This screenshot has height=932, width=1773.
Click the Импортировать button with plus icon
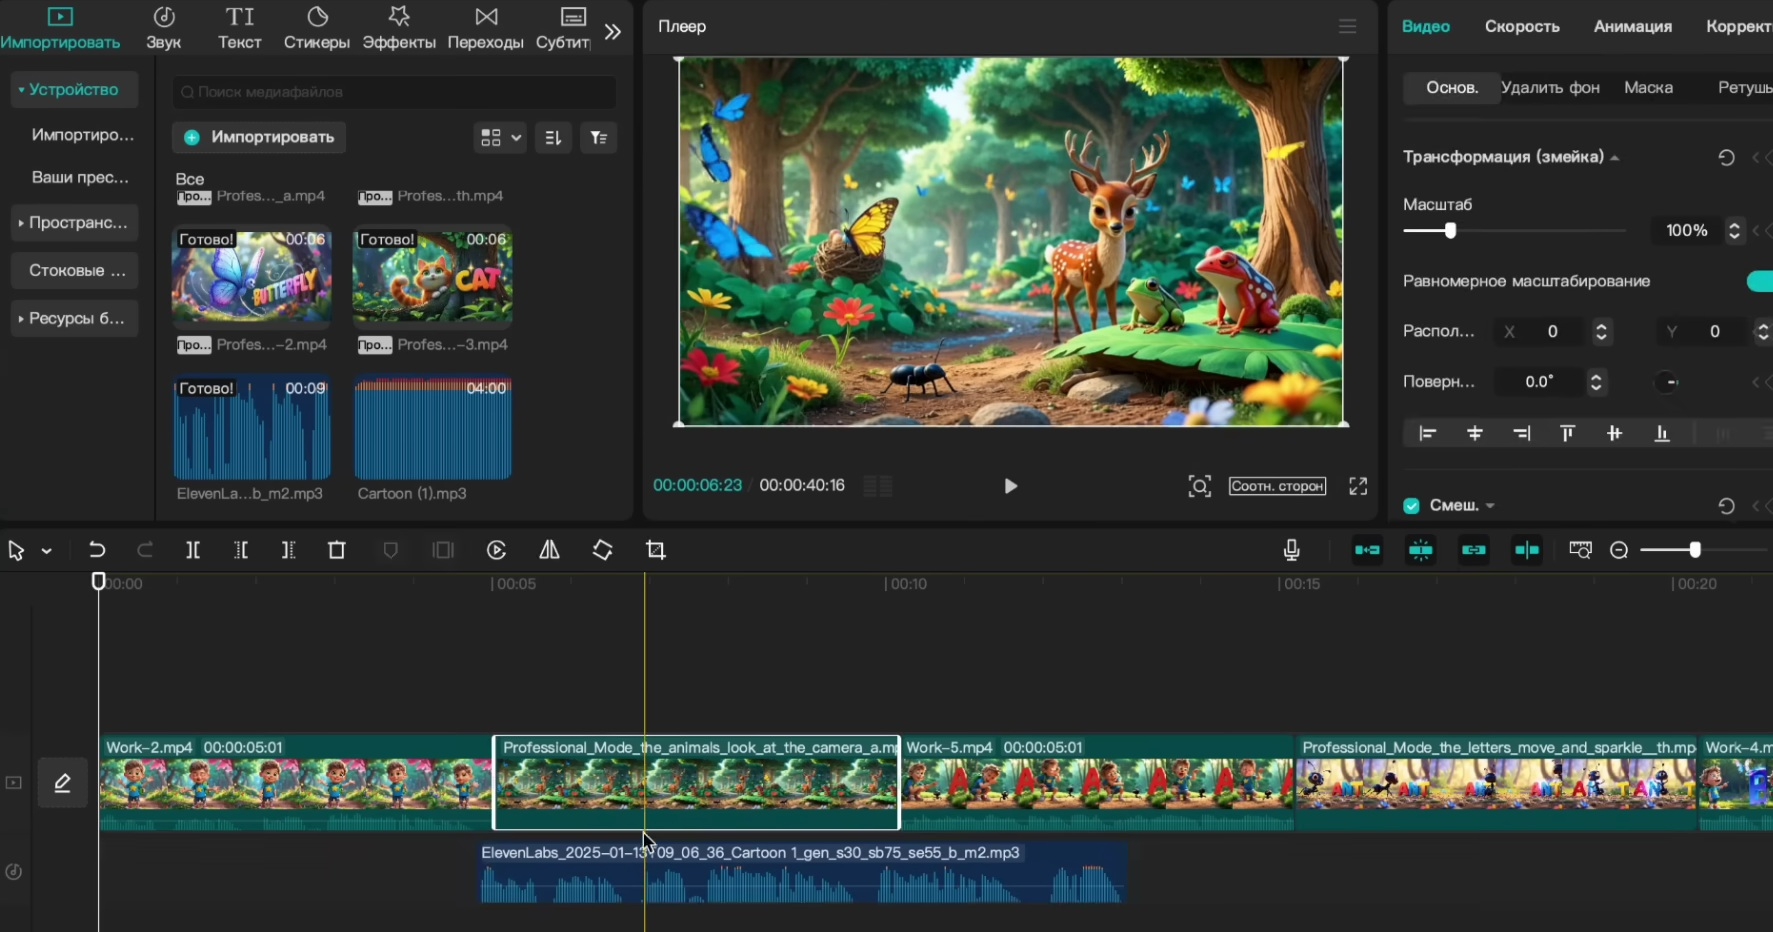point(260,137)
